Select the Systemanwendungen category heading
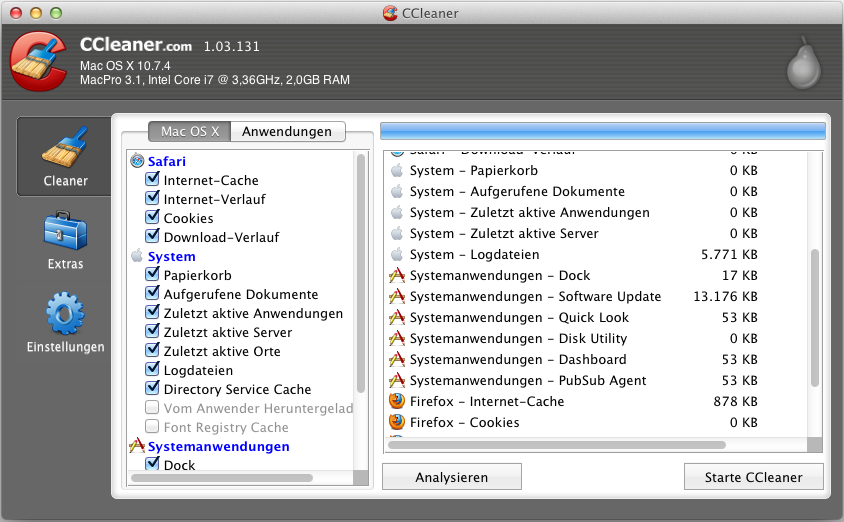Viewport: 844px width, 522px height. (219, 447)
